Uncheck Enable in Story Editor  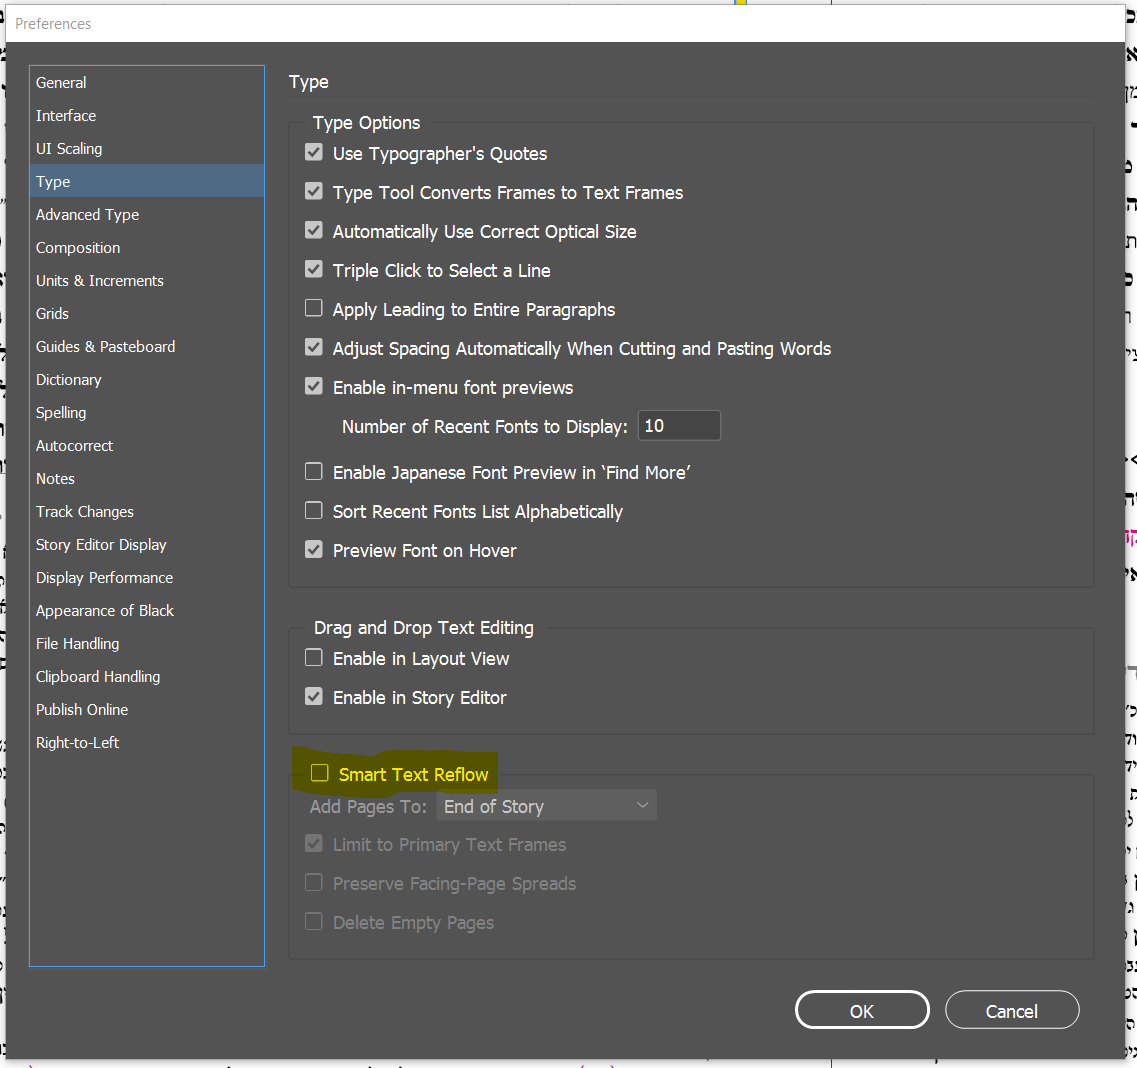[314, 697]
